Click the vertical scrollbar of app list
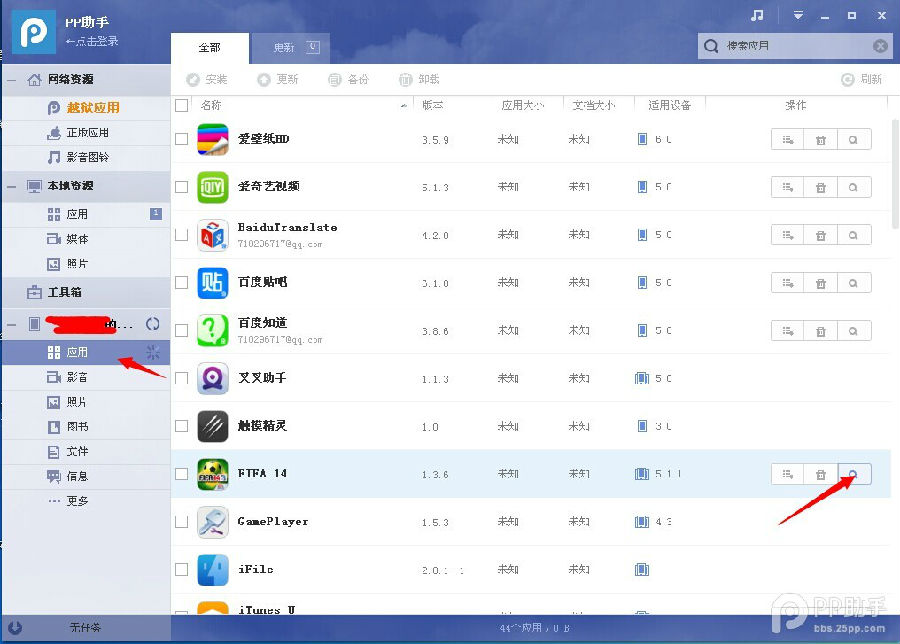This screenshot has width=900, height=644. click(x=895, y=172)
